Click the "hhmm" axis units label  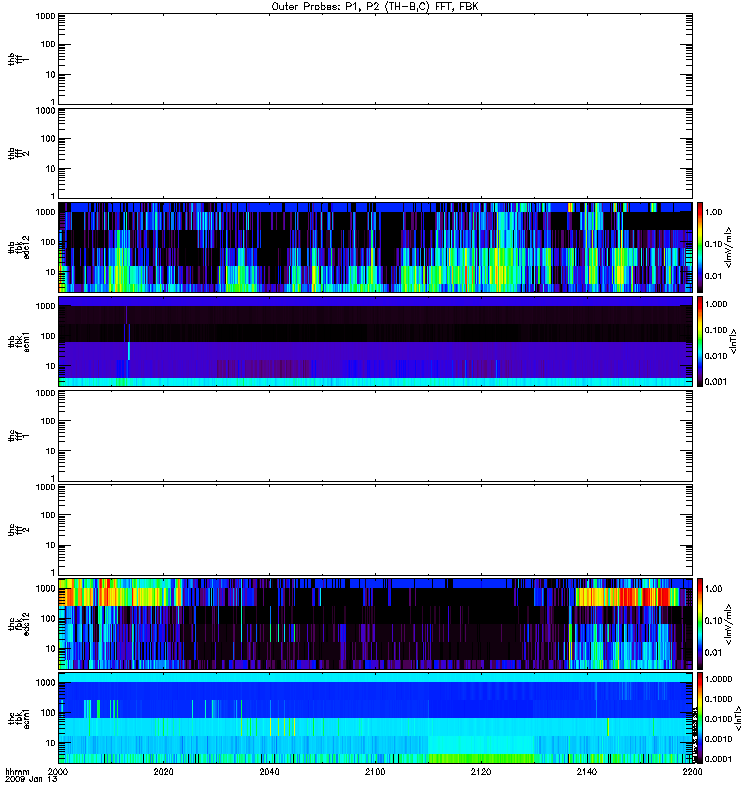17,771
